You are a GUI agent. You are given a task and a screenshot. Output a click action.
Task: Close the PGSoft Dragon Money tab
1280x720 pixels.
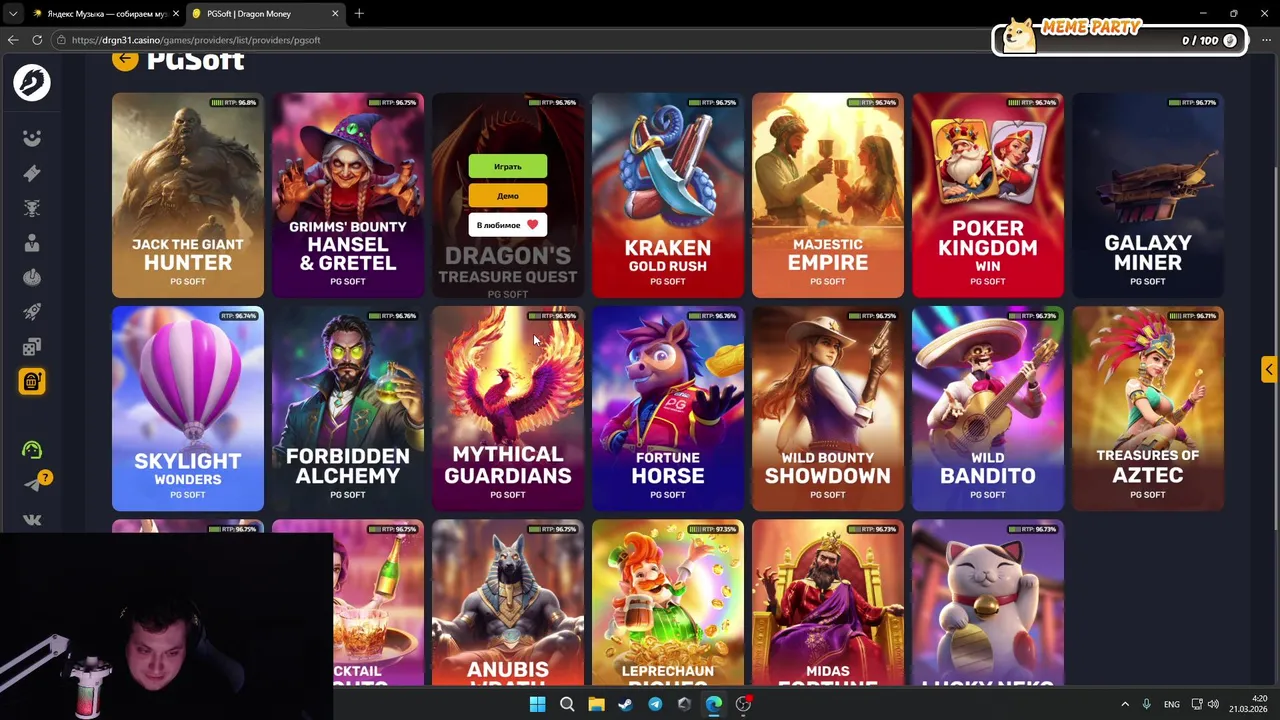point(335,14)
